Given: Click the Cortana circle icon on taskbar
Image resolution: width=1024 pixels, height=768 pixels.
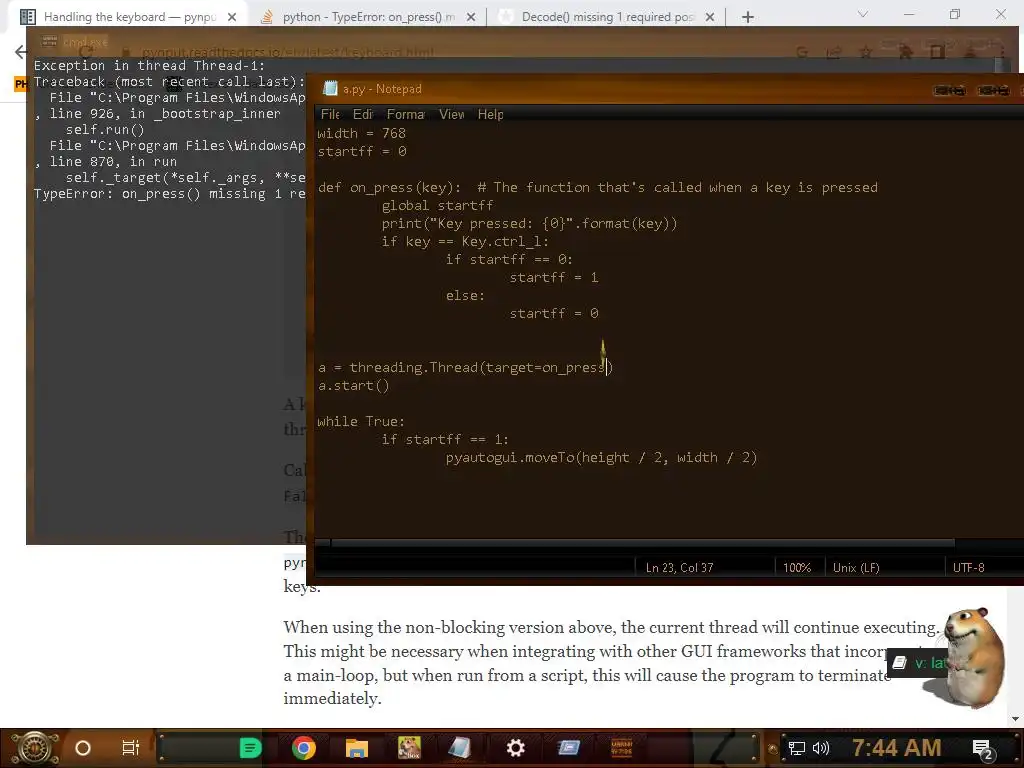Looking at the screenshot, I should [x=83, y=748].
